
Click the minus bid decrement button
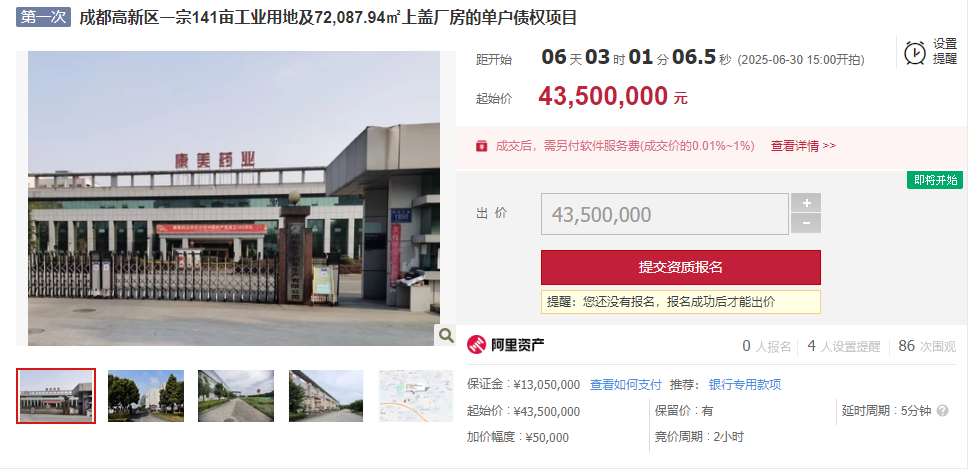806,223
